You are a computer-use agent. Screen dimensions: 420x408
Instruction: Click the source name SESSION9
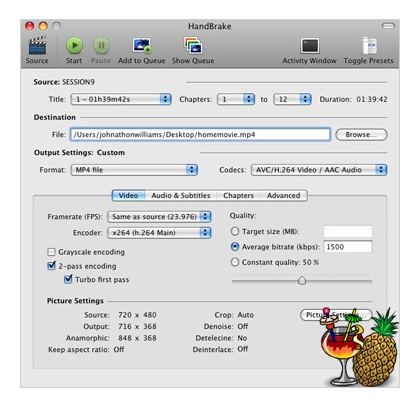coord(78,82)
